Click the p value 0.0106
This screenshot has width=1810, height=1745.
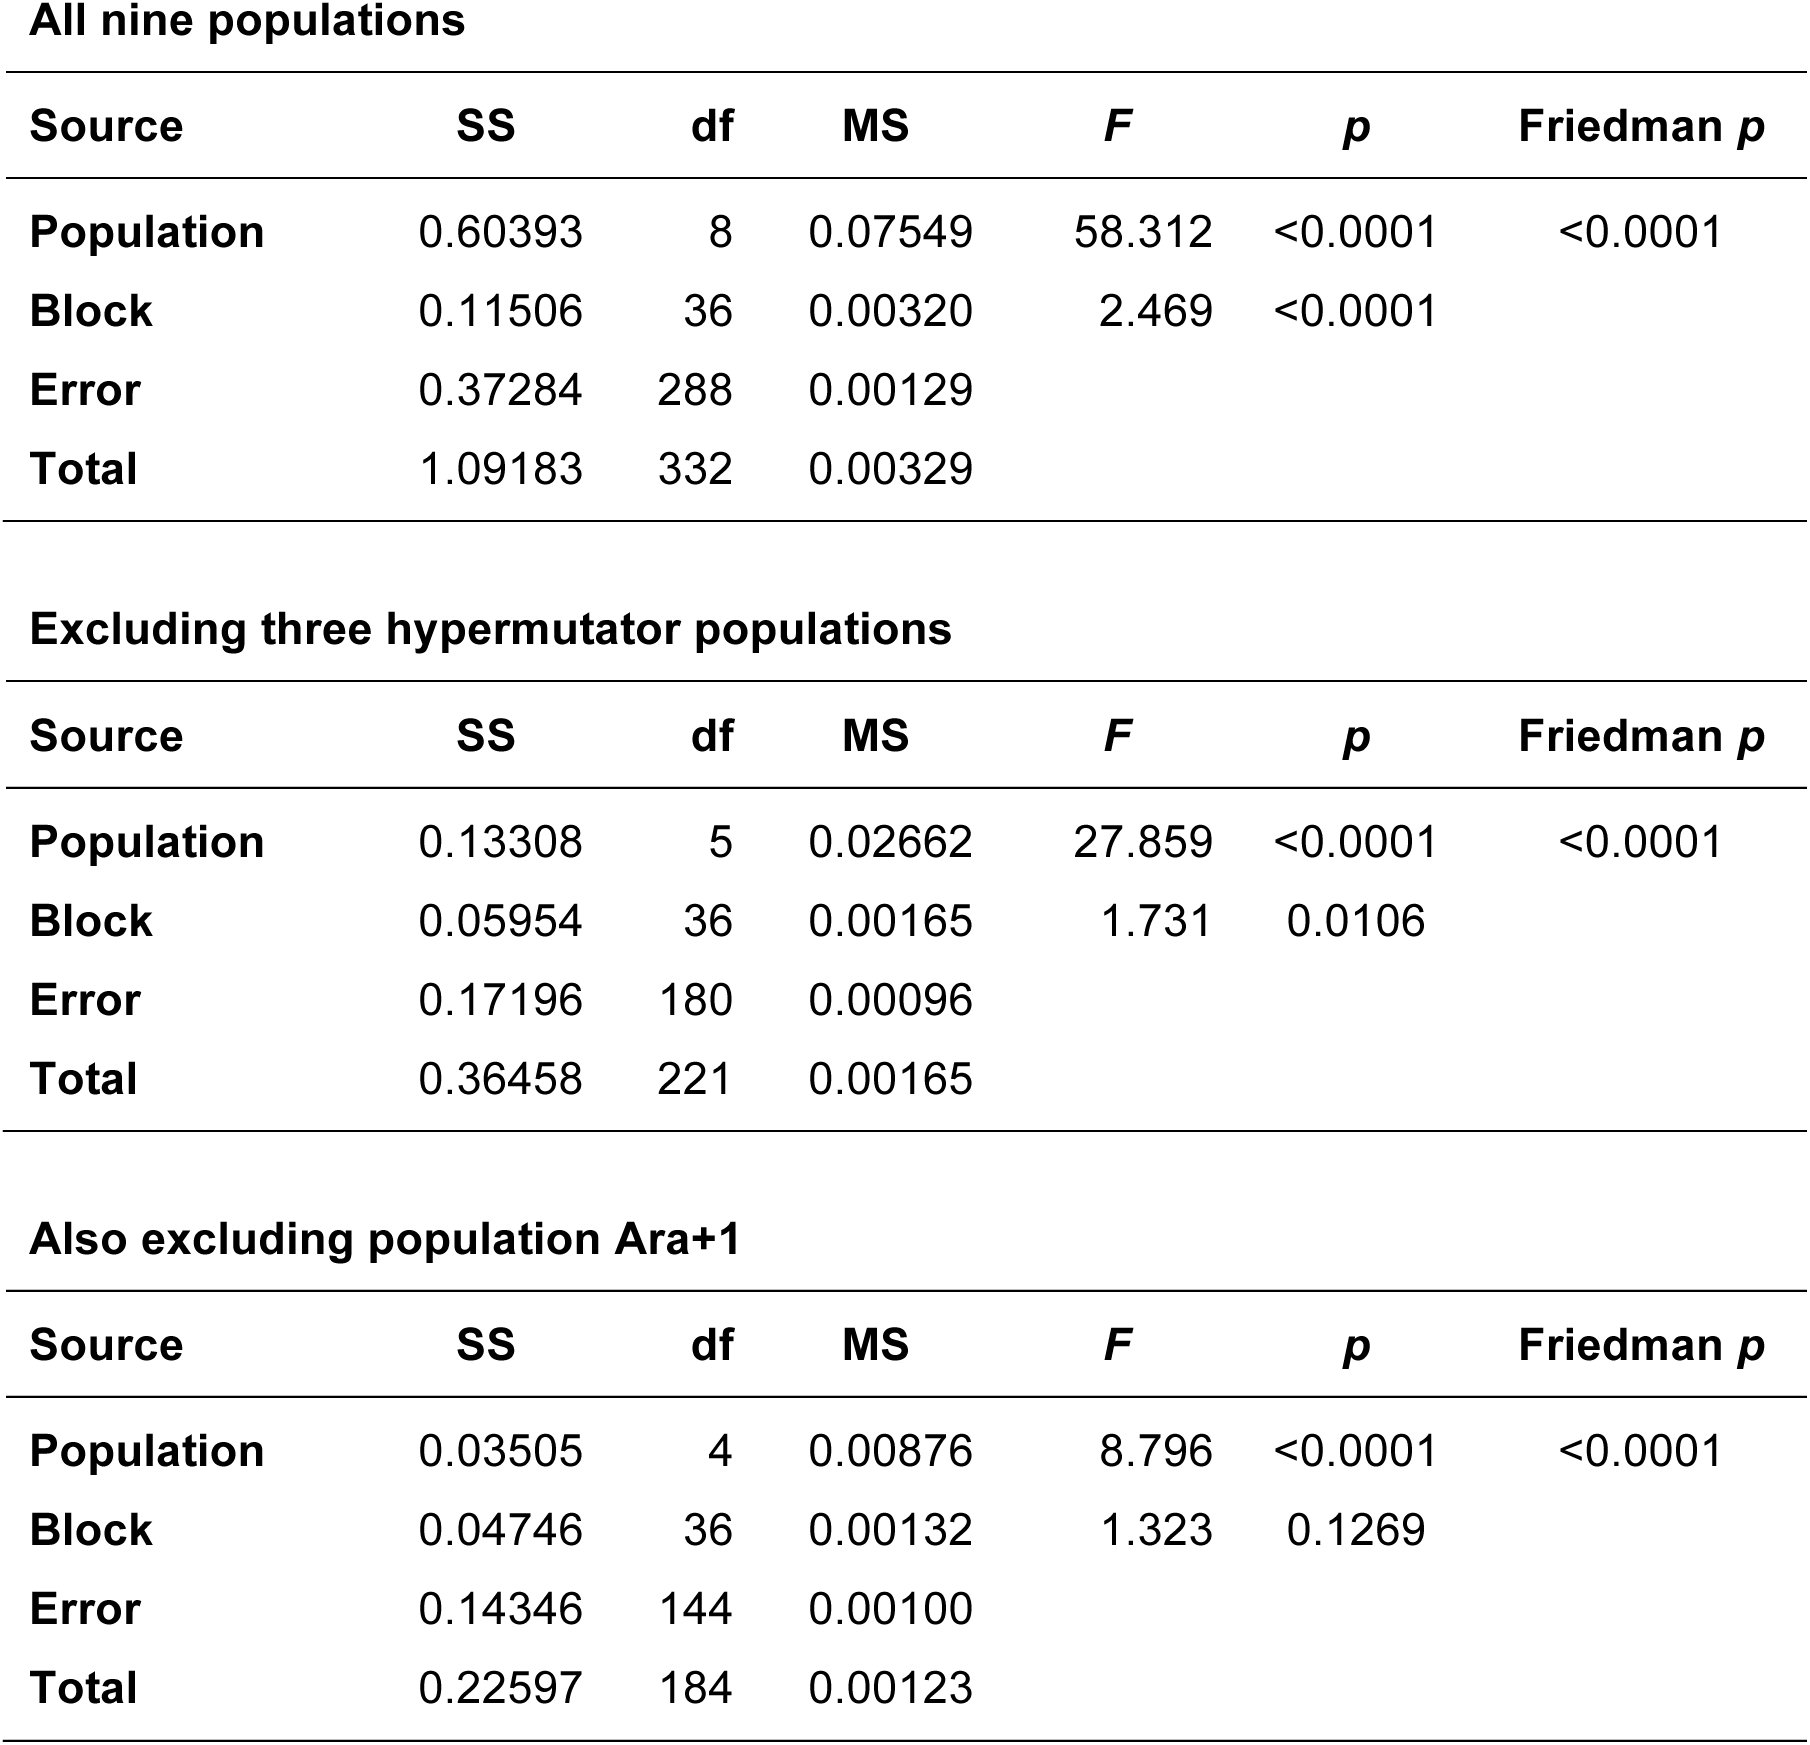pos(1356,921)
